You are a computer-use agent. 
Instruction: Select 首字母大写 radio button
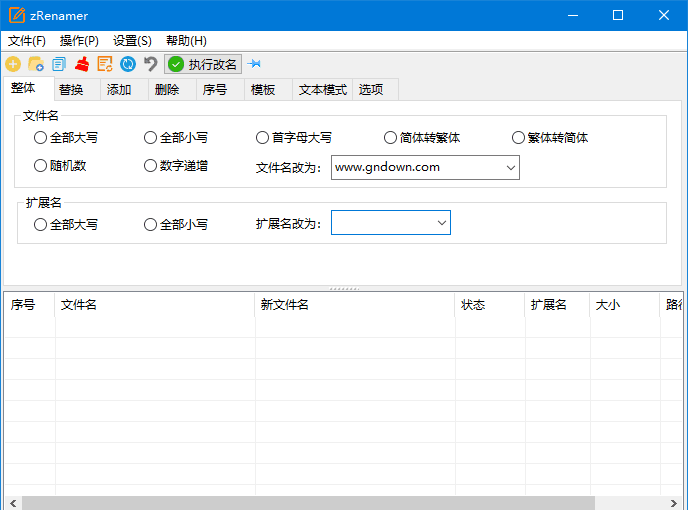294,138
